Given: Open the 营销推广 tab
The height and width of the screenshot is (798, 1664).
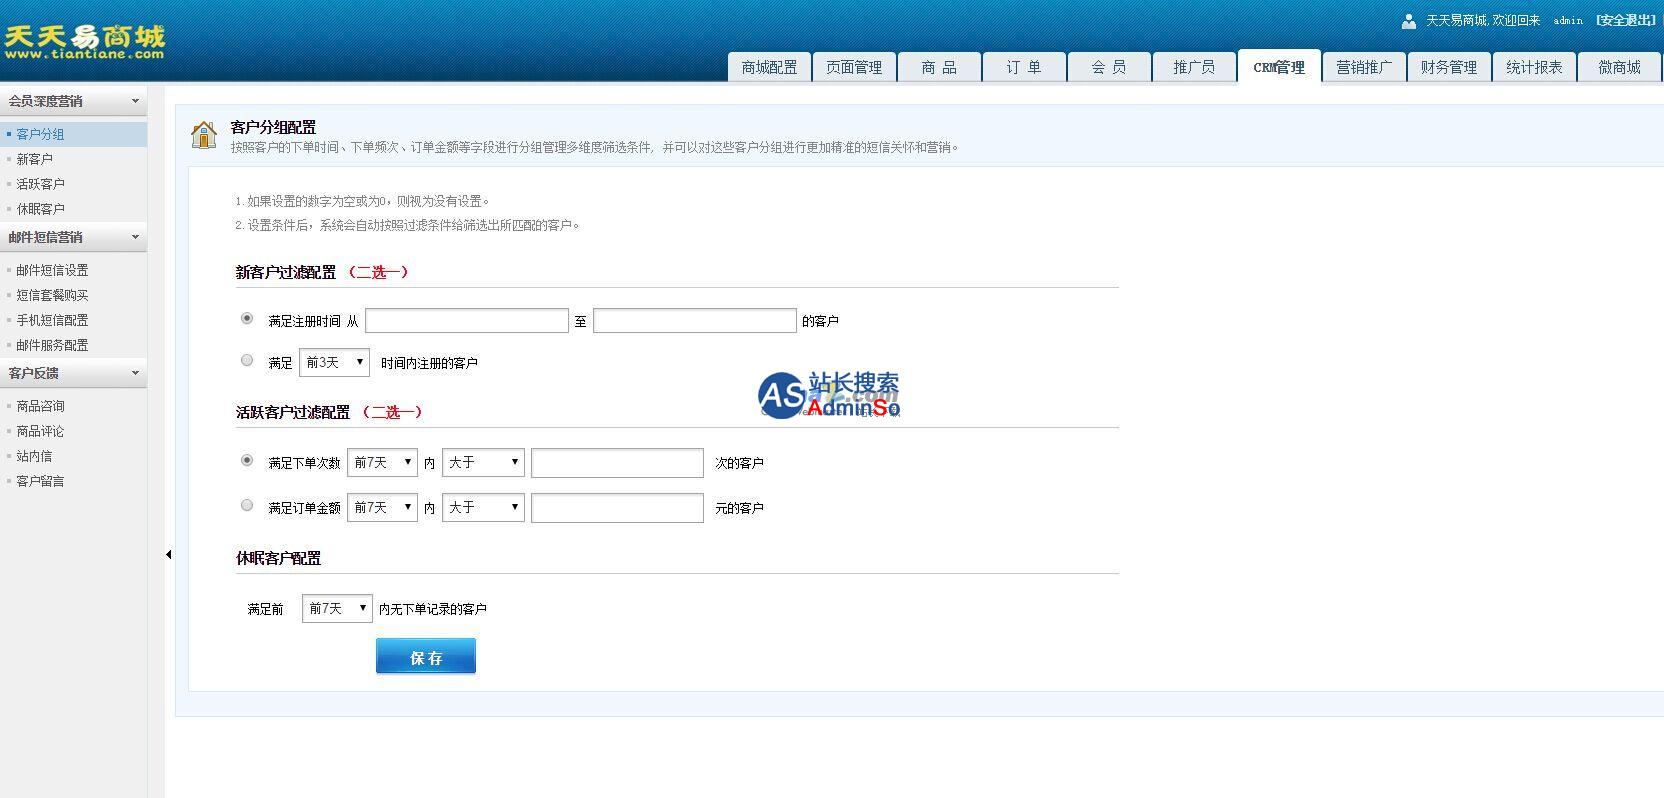Looking at the screenshot, I should (1364, 67).
